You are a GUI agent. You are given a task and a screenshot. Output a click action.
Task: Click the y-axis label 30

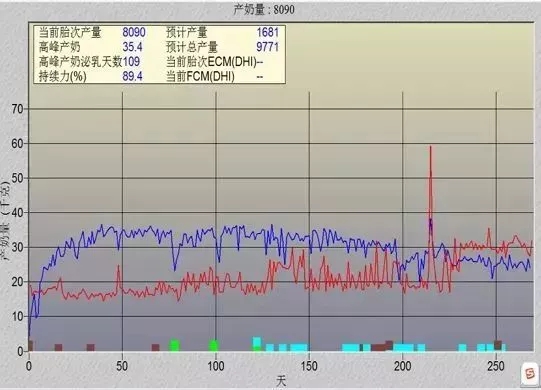[x=17, y=247]
